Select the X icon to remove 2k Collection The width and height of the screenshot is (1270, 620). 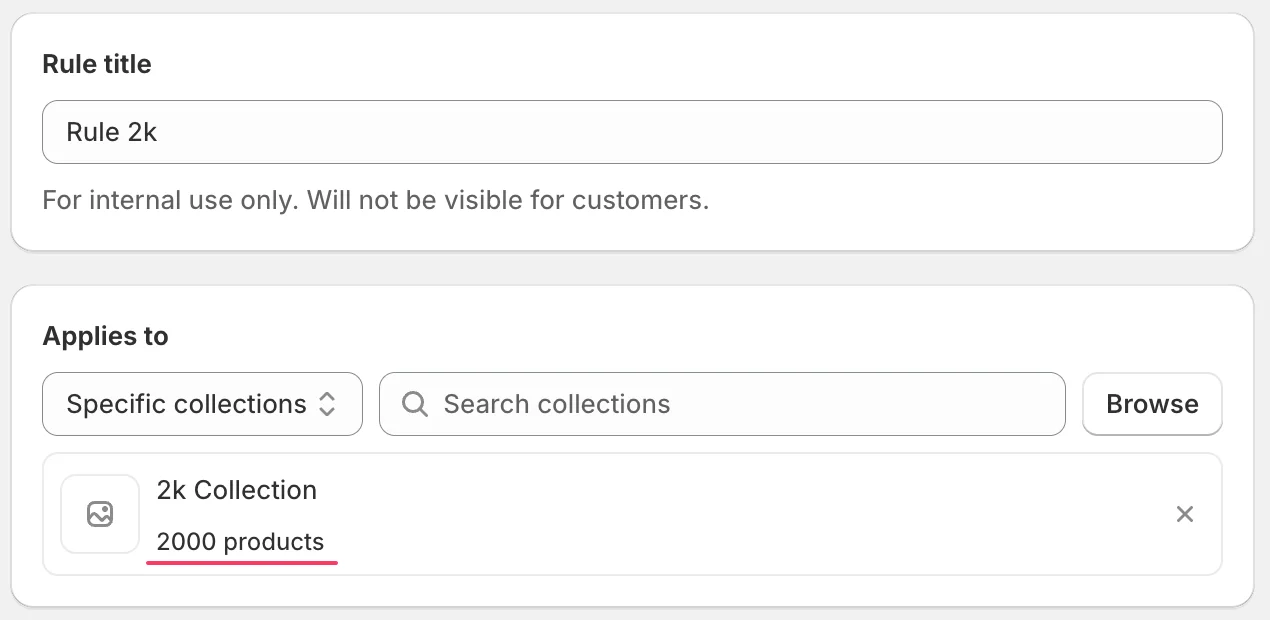pos(1185,513)
